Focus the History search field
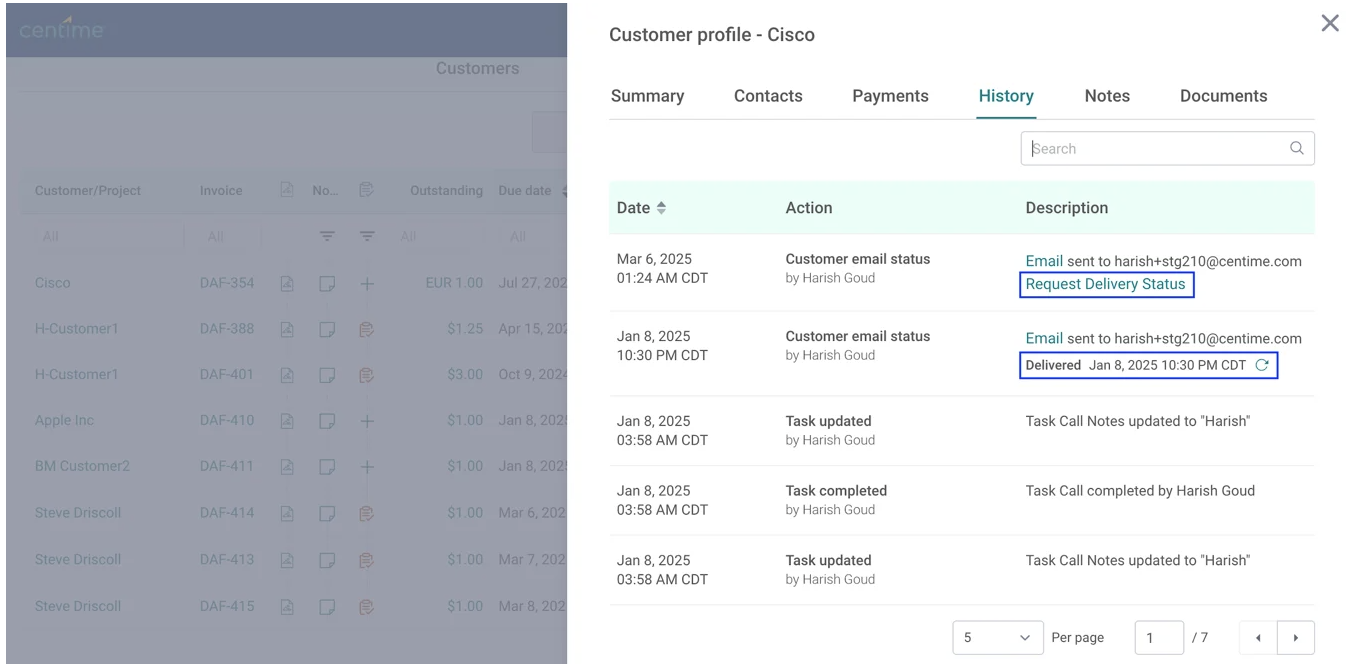Image resolution: width=1356 pixels, height=668 pixels. tap(1167, 148)
